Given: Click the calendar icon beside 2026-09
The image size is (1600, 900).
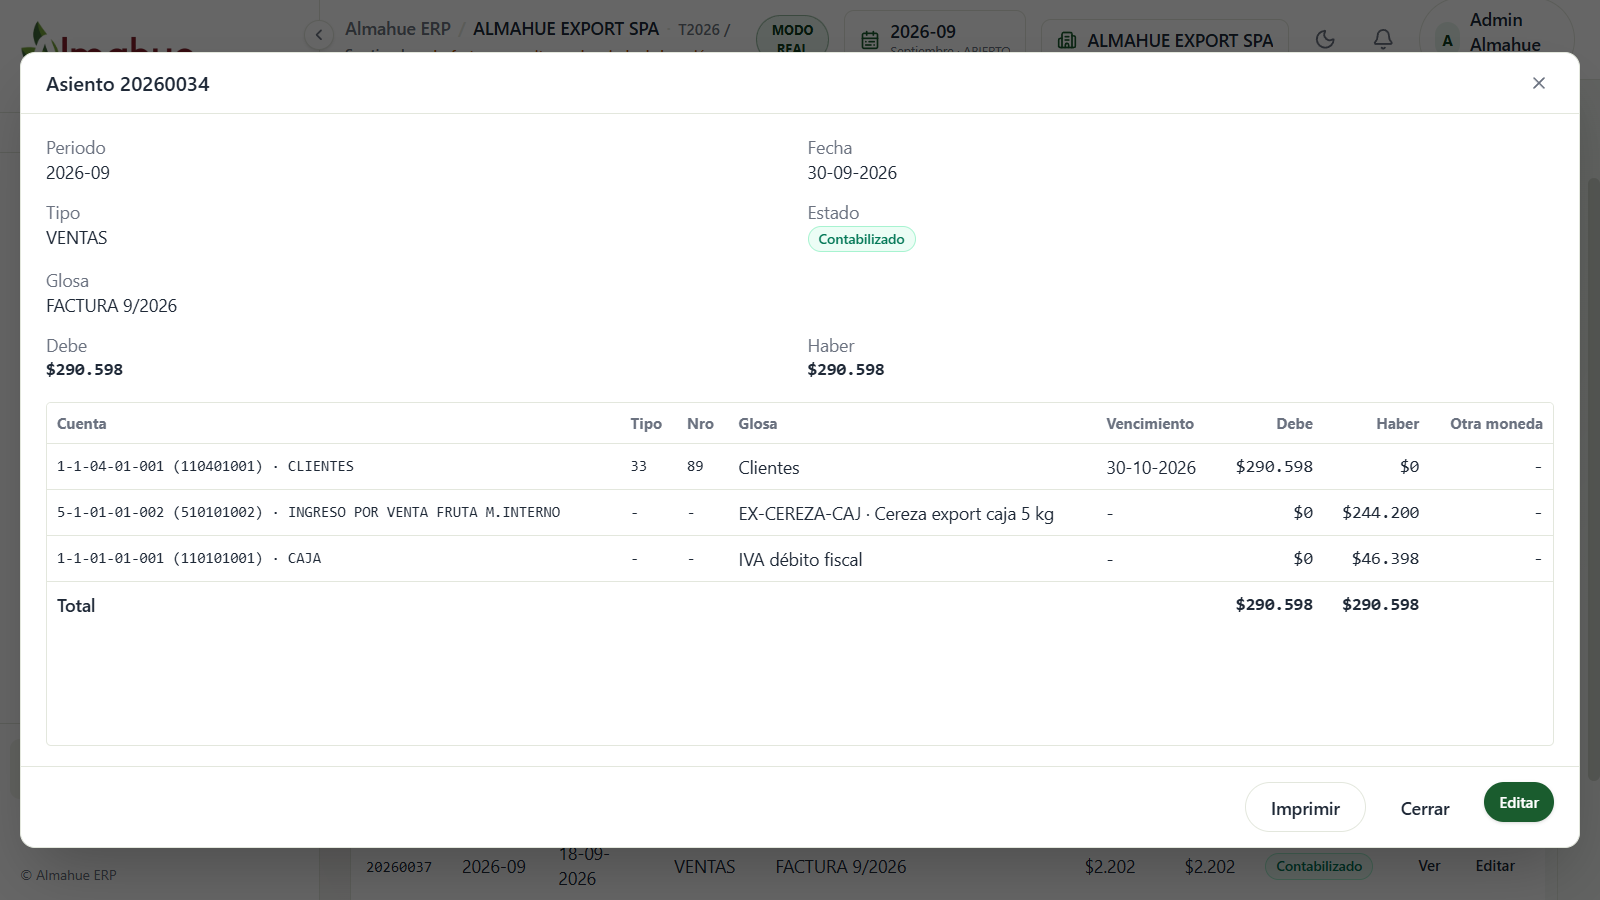Looking at the screenshot, I should tap(870, 40).
